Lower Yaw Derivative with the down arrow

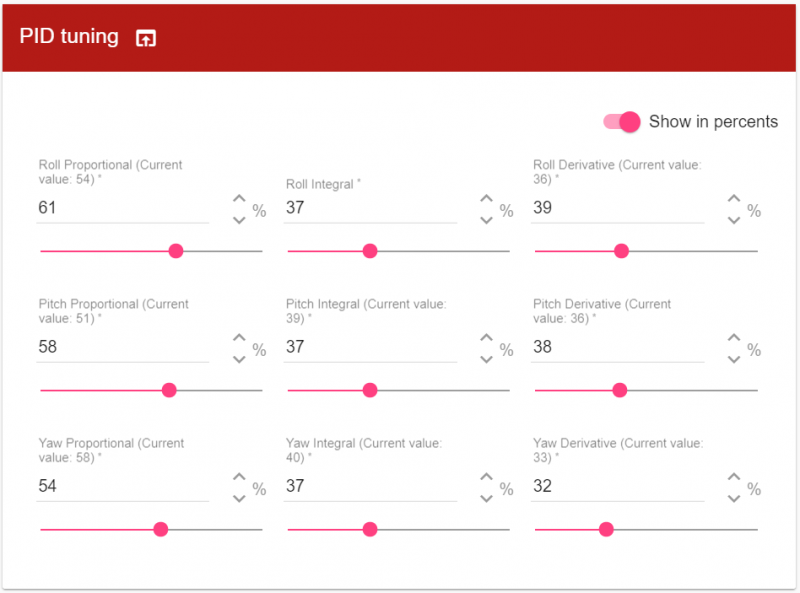(x=734, y=498)
